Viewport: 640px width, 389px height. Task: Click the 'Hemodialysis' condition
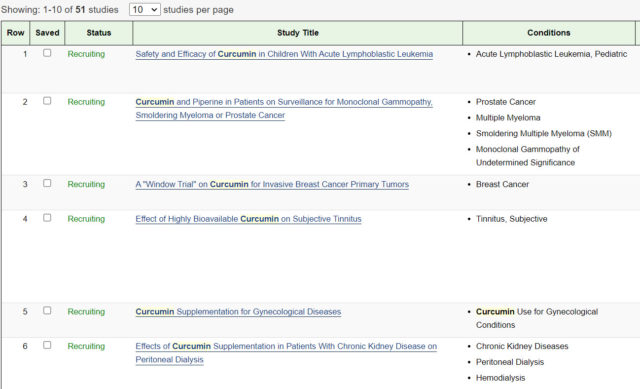(500, 378)
